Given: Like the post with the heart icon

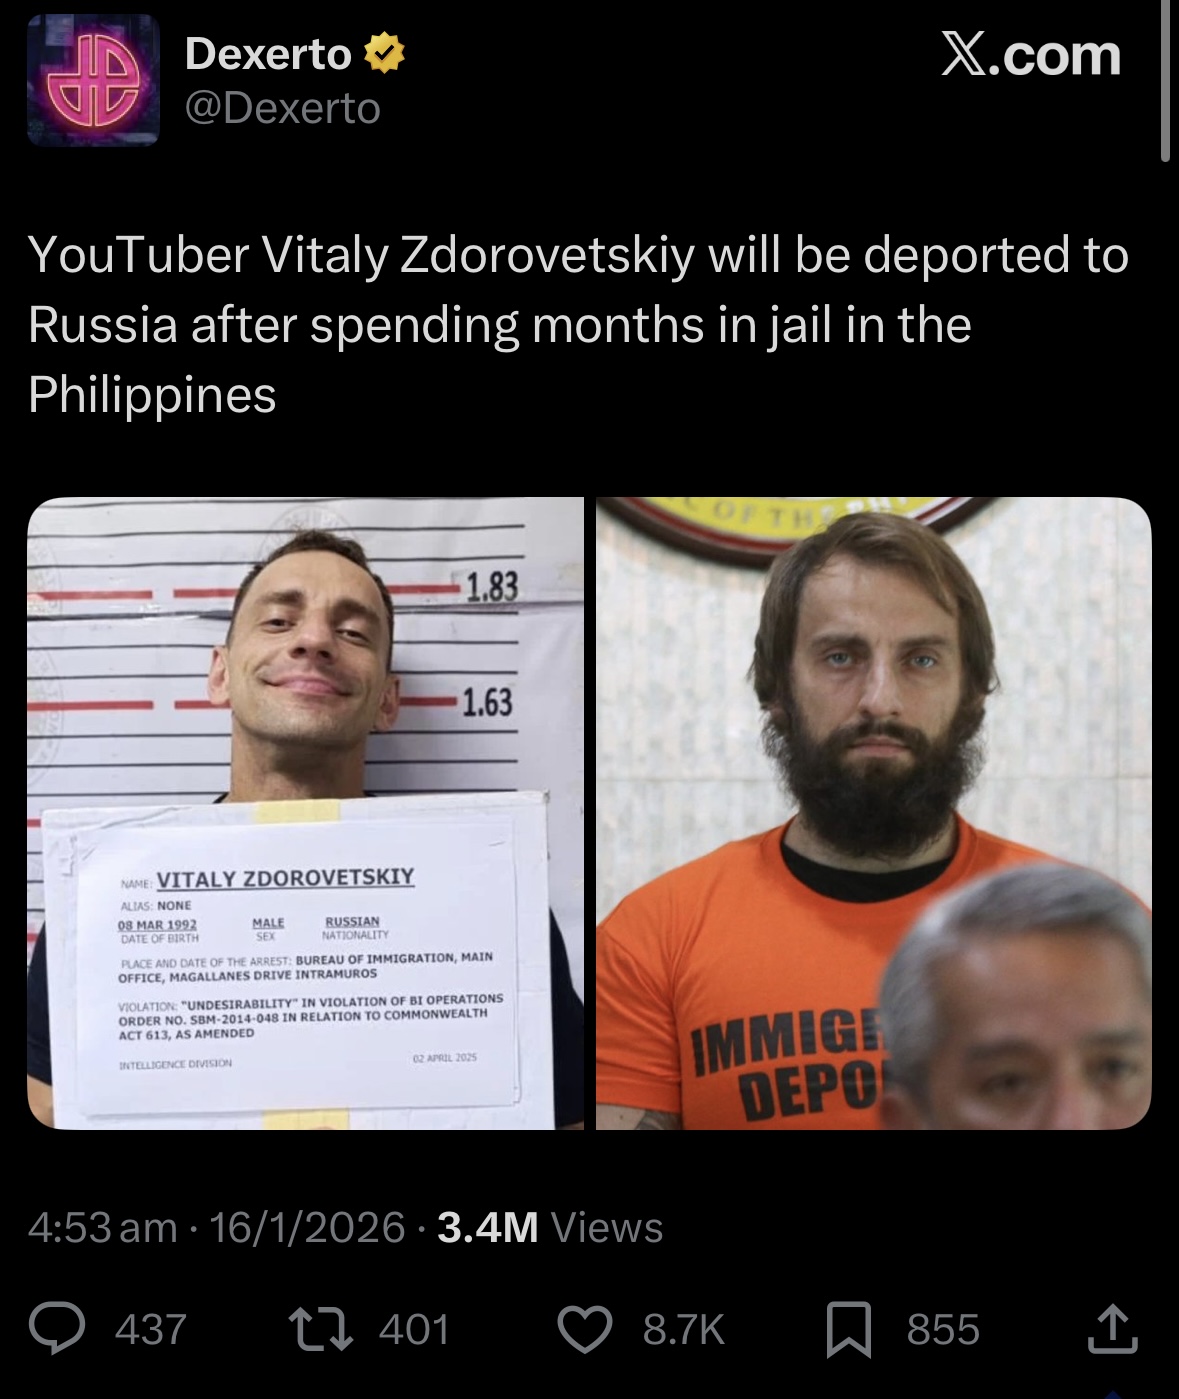Looking at the screenshot, I should point(584,1329).
